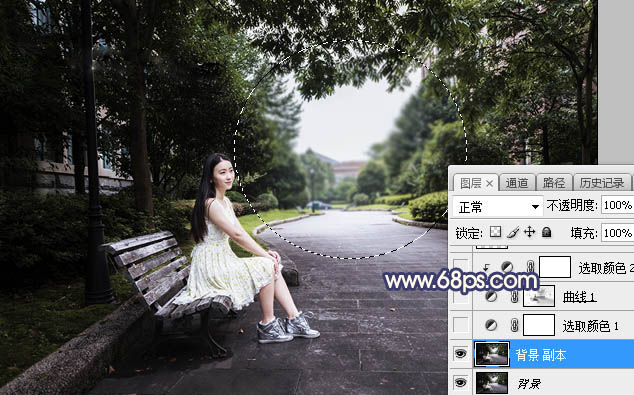Select the 选取颜色 1 layer mask thumbnail
The width and height of the screenshot is (634, 395).
539,325
